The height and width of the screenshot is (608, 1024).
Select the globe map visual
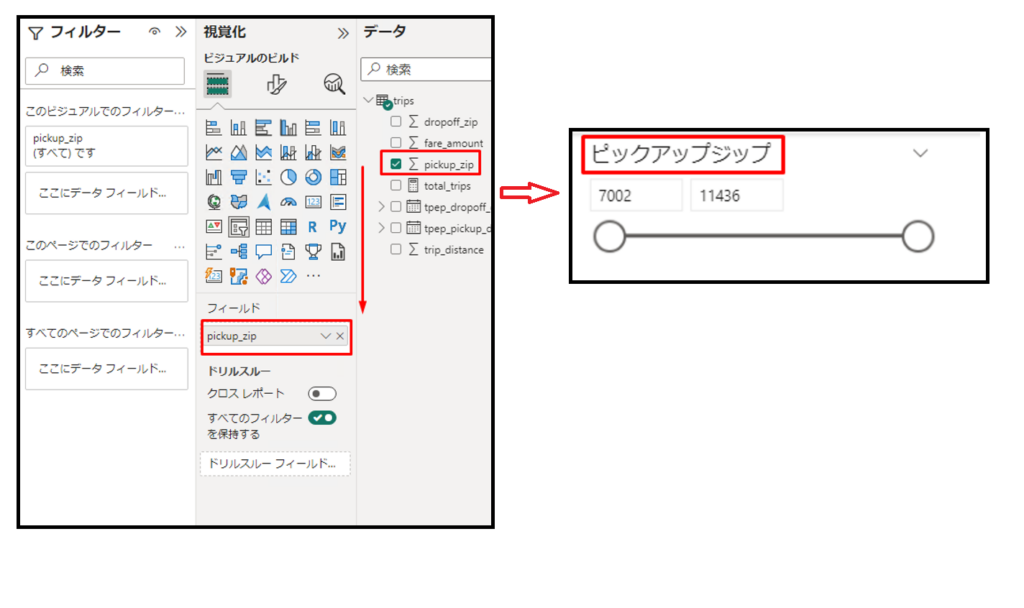[x=214, y=202]
